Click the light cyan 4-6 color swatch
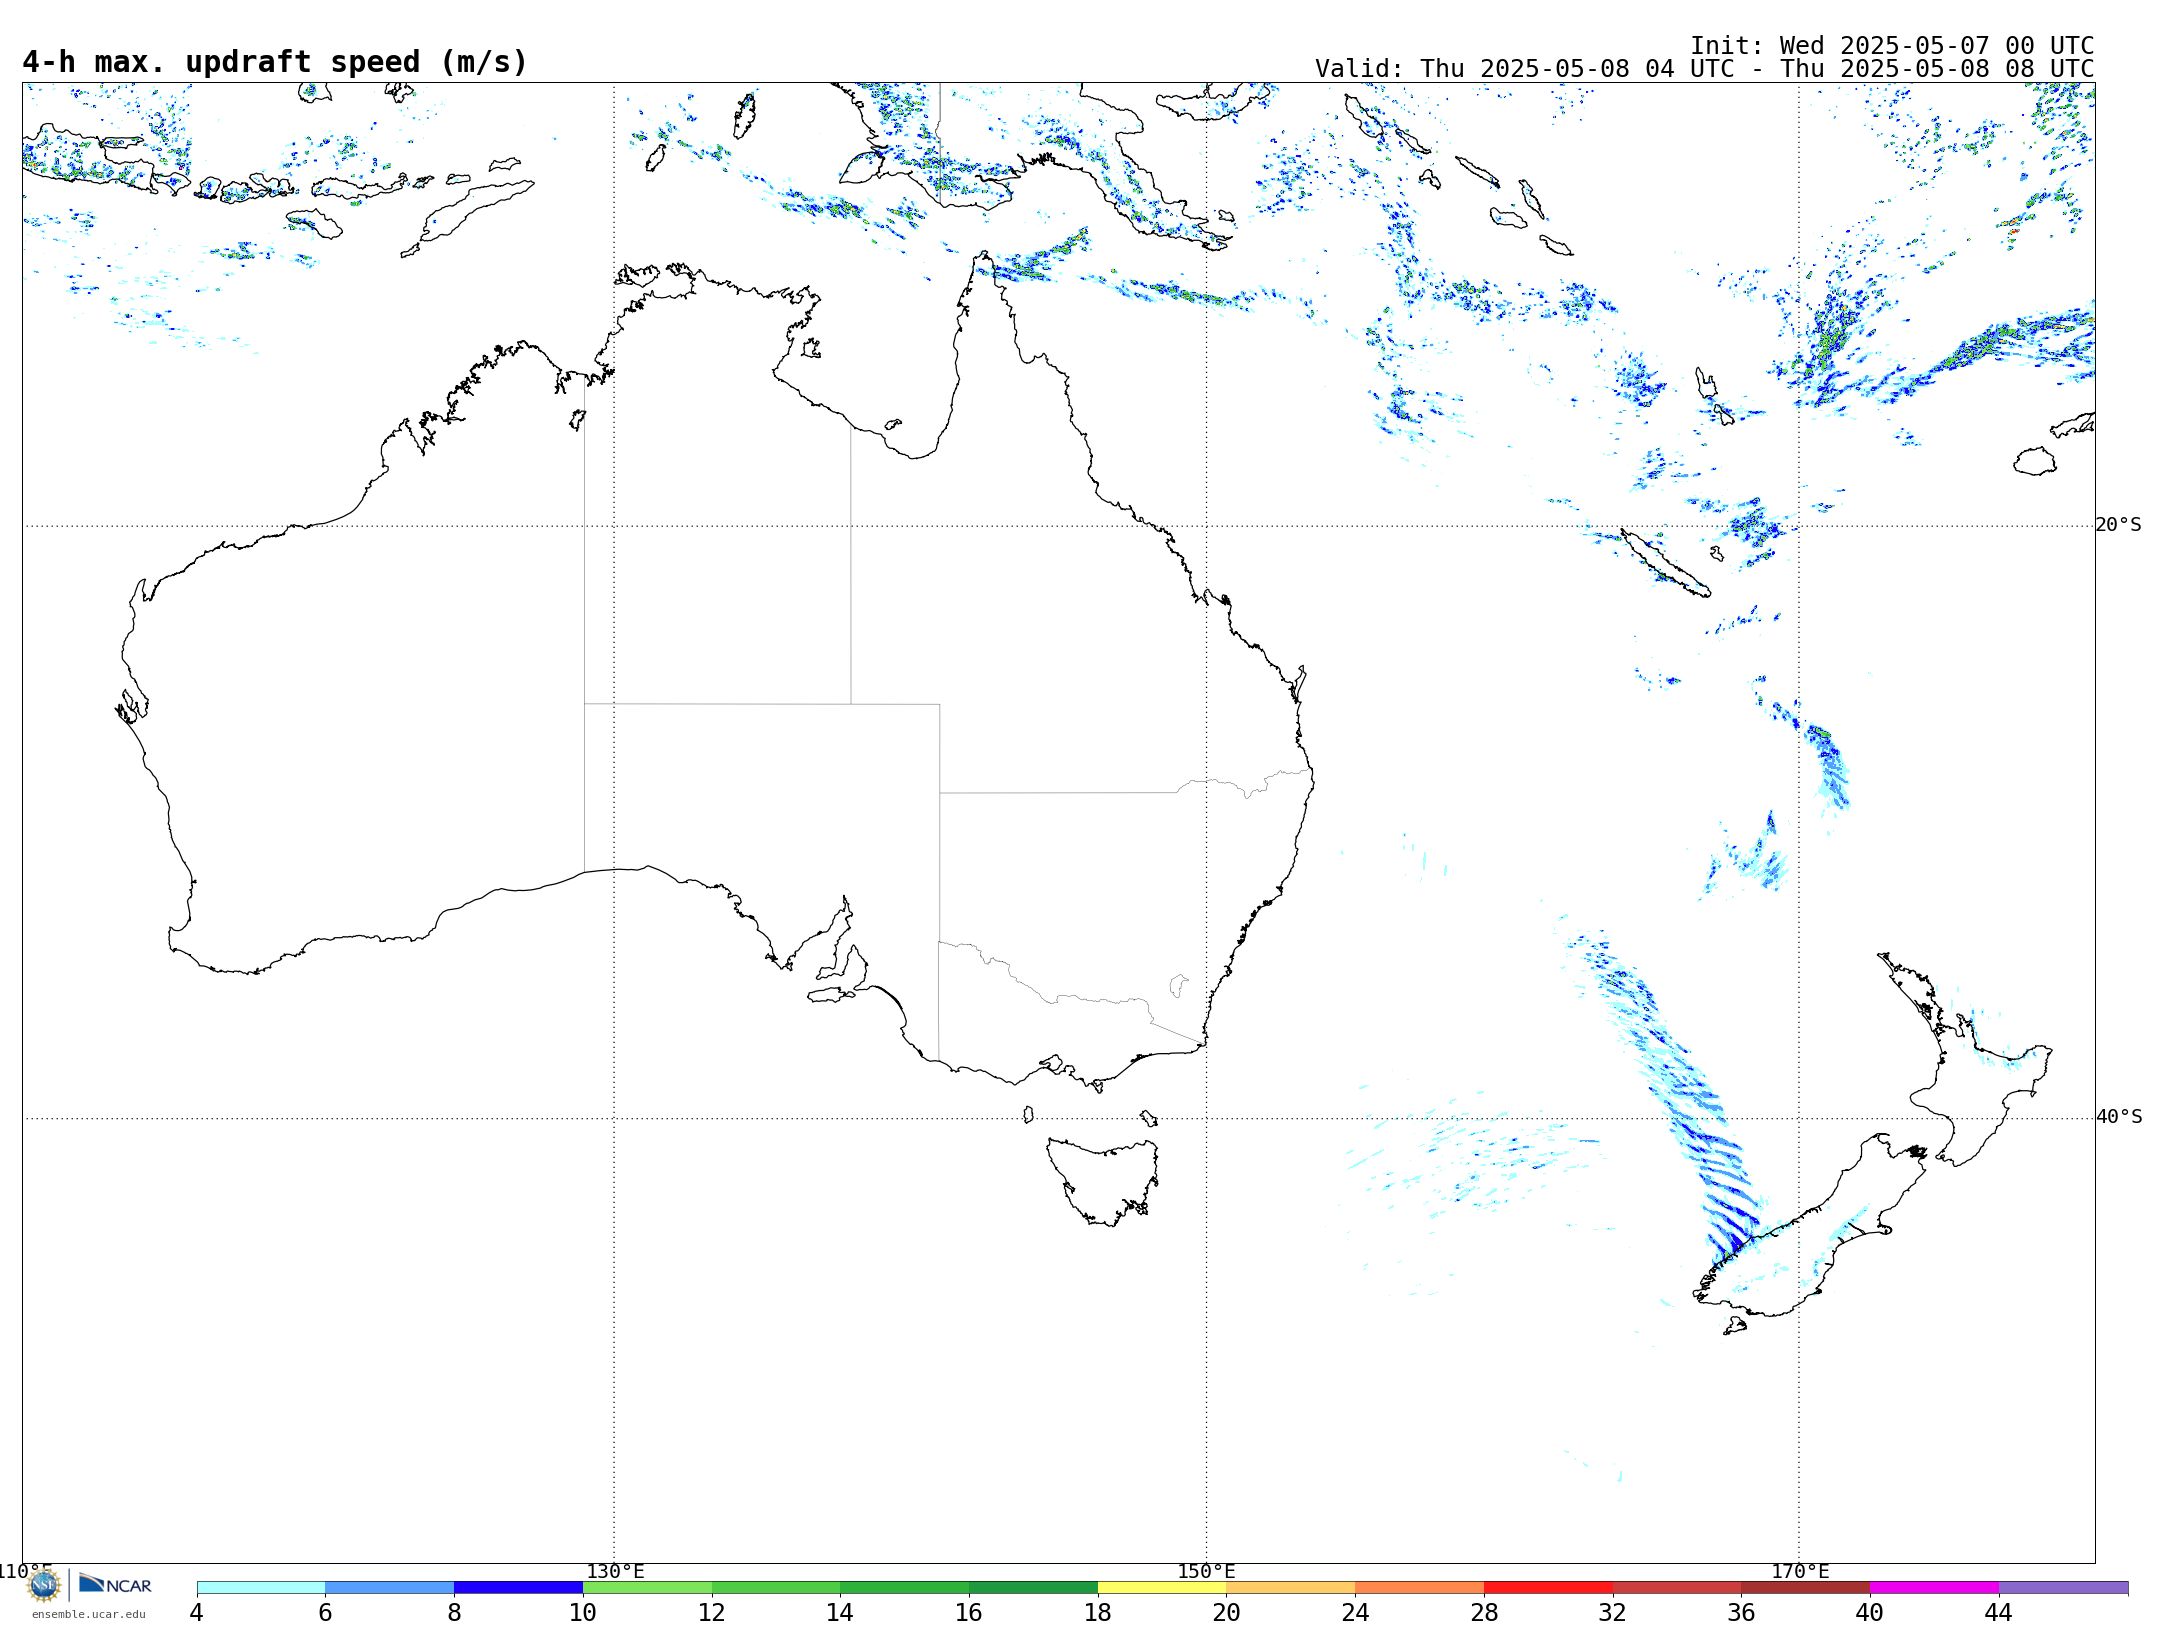 click(261, 1587)
